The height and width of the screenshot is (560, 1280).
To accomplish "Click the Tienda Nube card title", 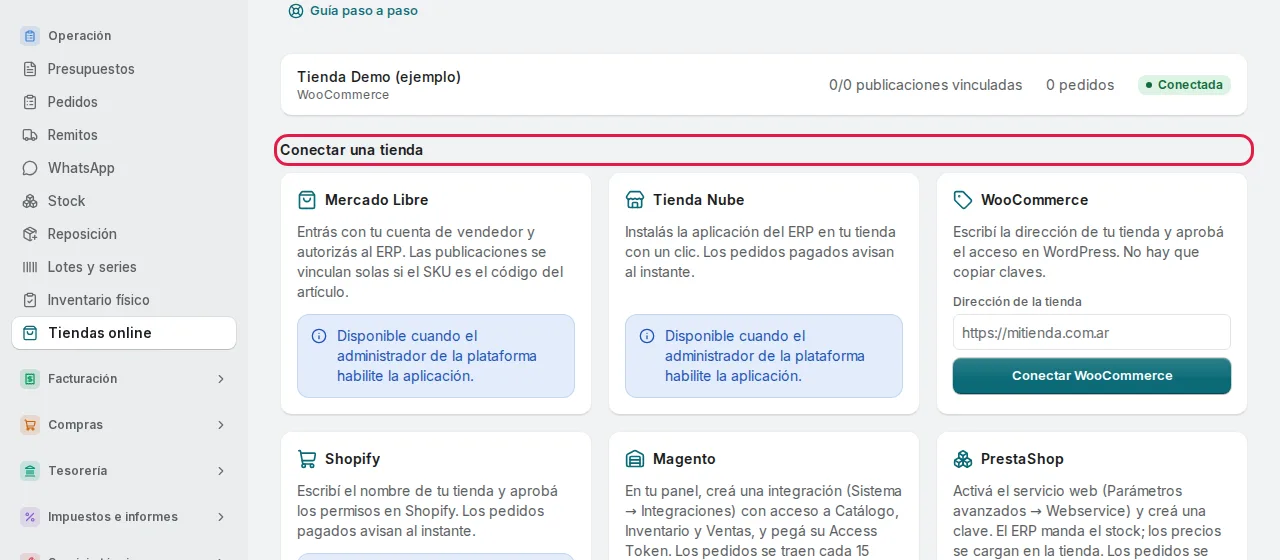I will pos(699,200).
